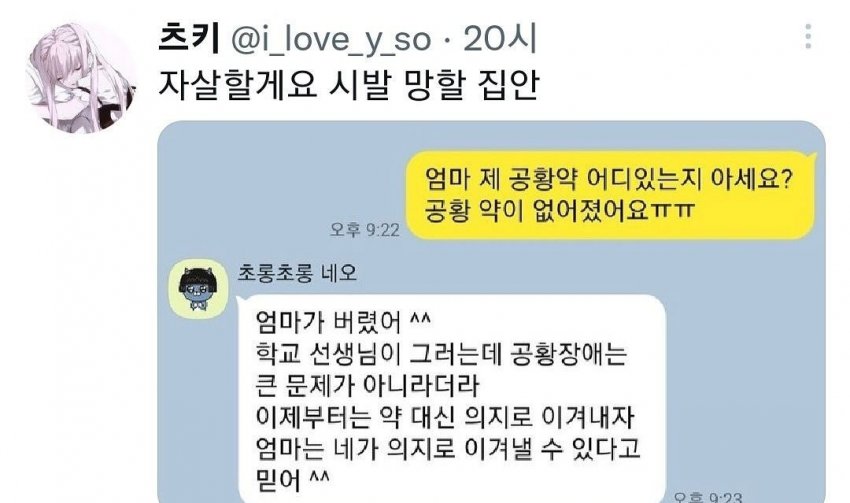Select the line starting 엄마 제 공황약

click(x=609, y=179)
